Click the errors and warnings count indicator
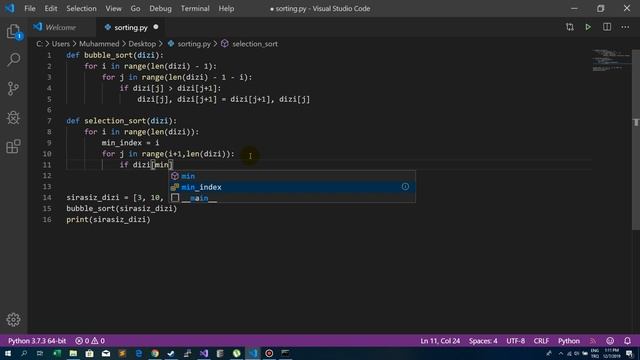The image size is (640, 360). 90,341
